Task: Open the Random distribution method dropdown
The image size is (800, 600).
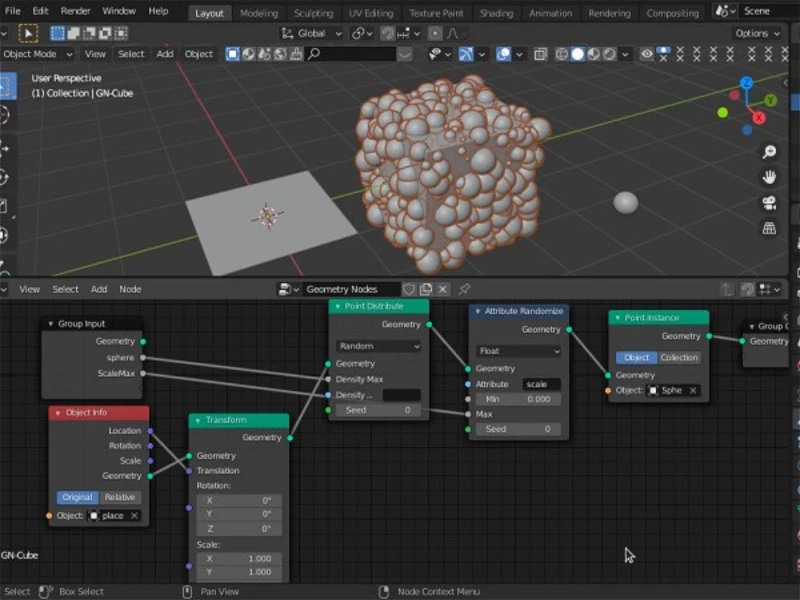Action: [379, 346]
